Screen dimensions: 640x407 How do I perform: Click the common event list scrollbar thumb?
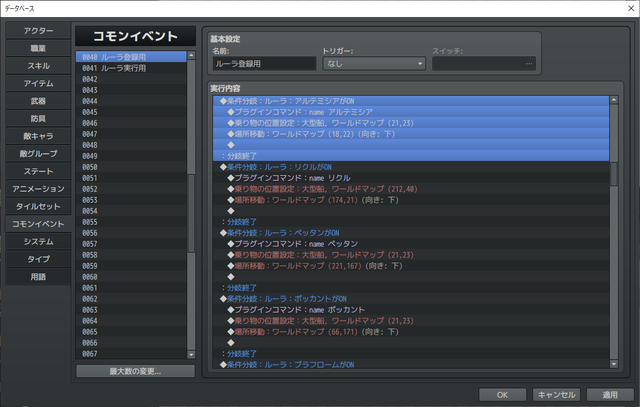191,213
